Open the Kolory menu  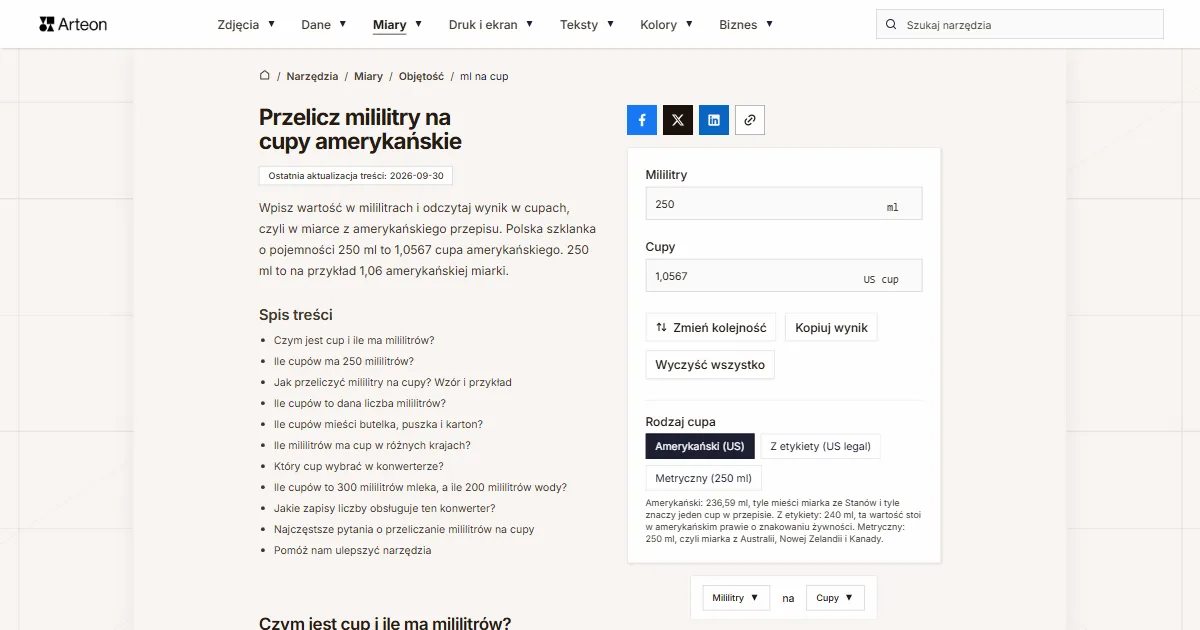pos(666,24)
